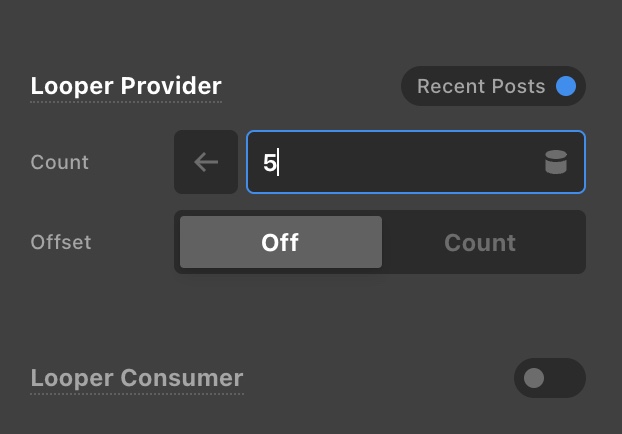
Task: Click the blue dot on Recent Posts
Action: pos(566,86)
